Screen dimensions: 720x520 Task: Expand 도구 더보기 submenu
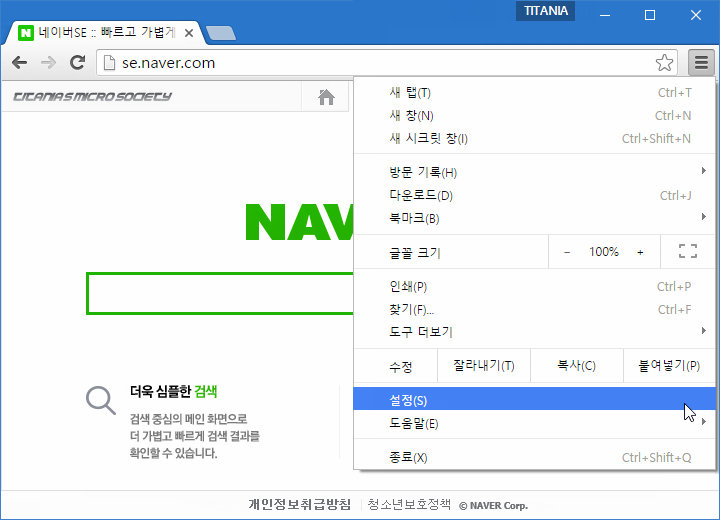point(535,332)
